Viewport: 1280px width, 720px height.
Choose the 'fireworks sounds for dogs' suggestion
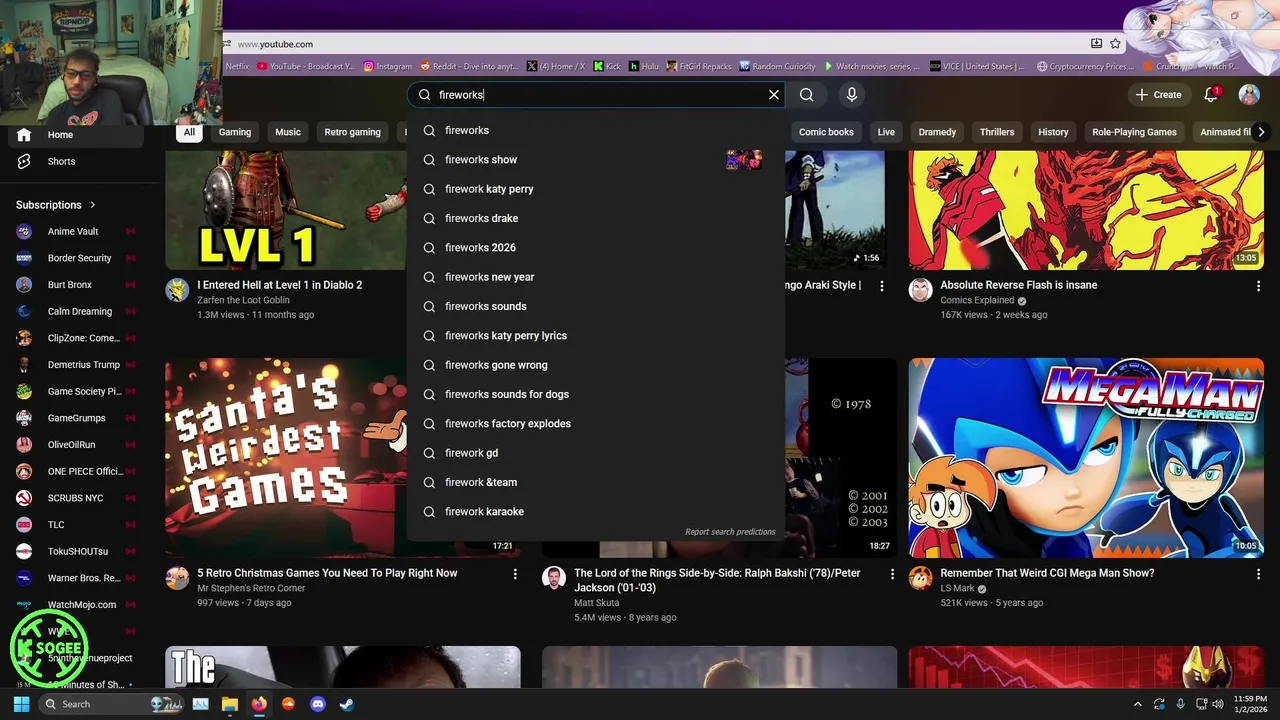point(596,394)
